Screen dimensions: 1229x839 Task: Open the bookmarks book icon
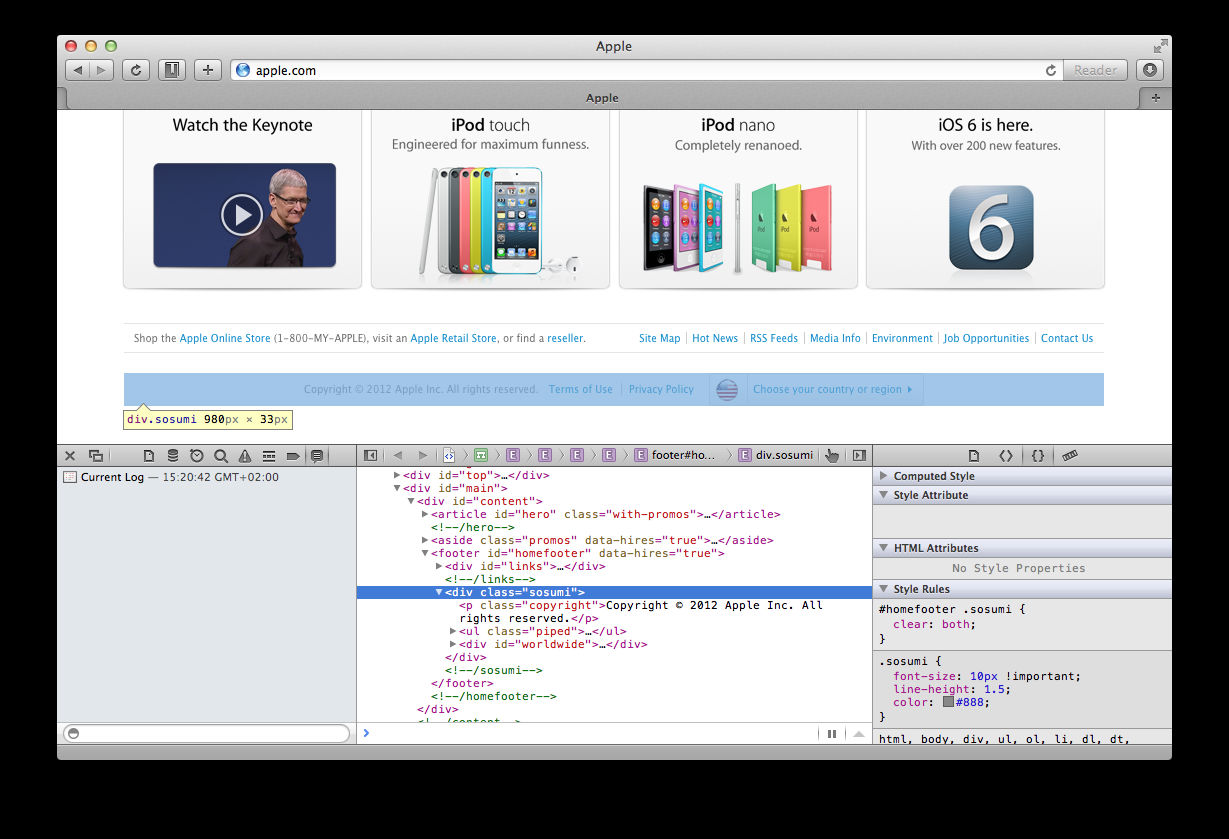(x=172, y=70)
